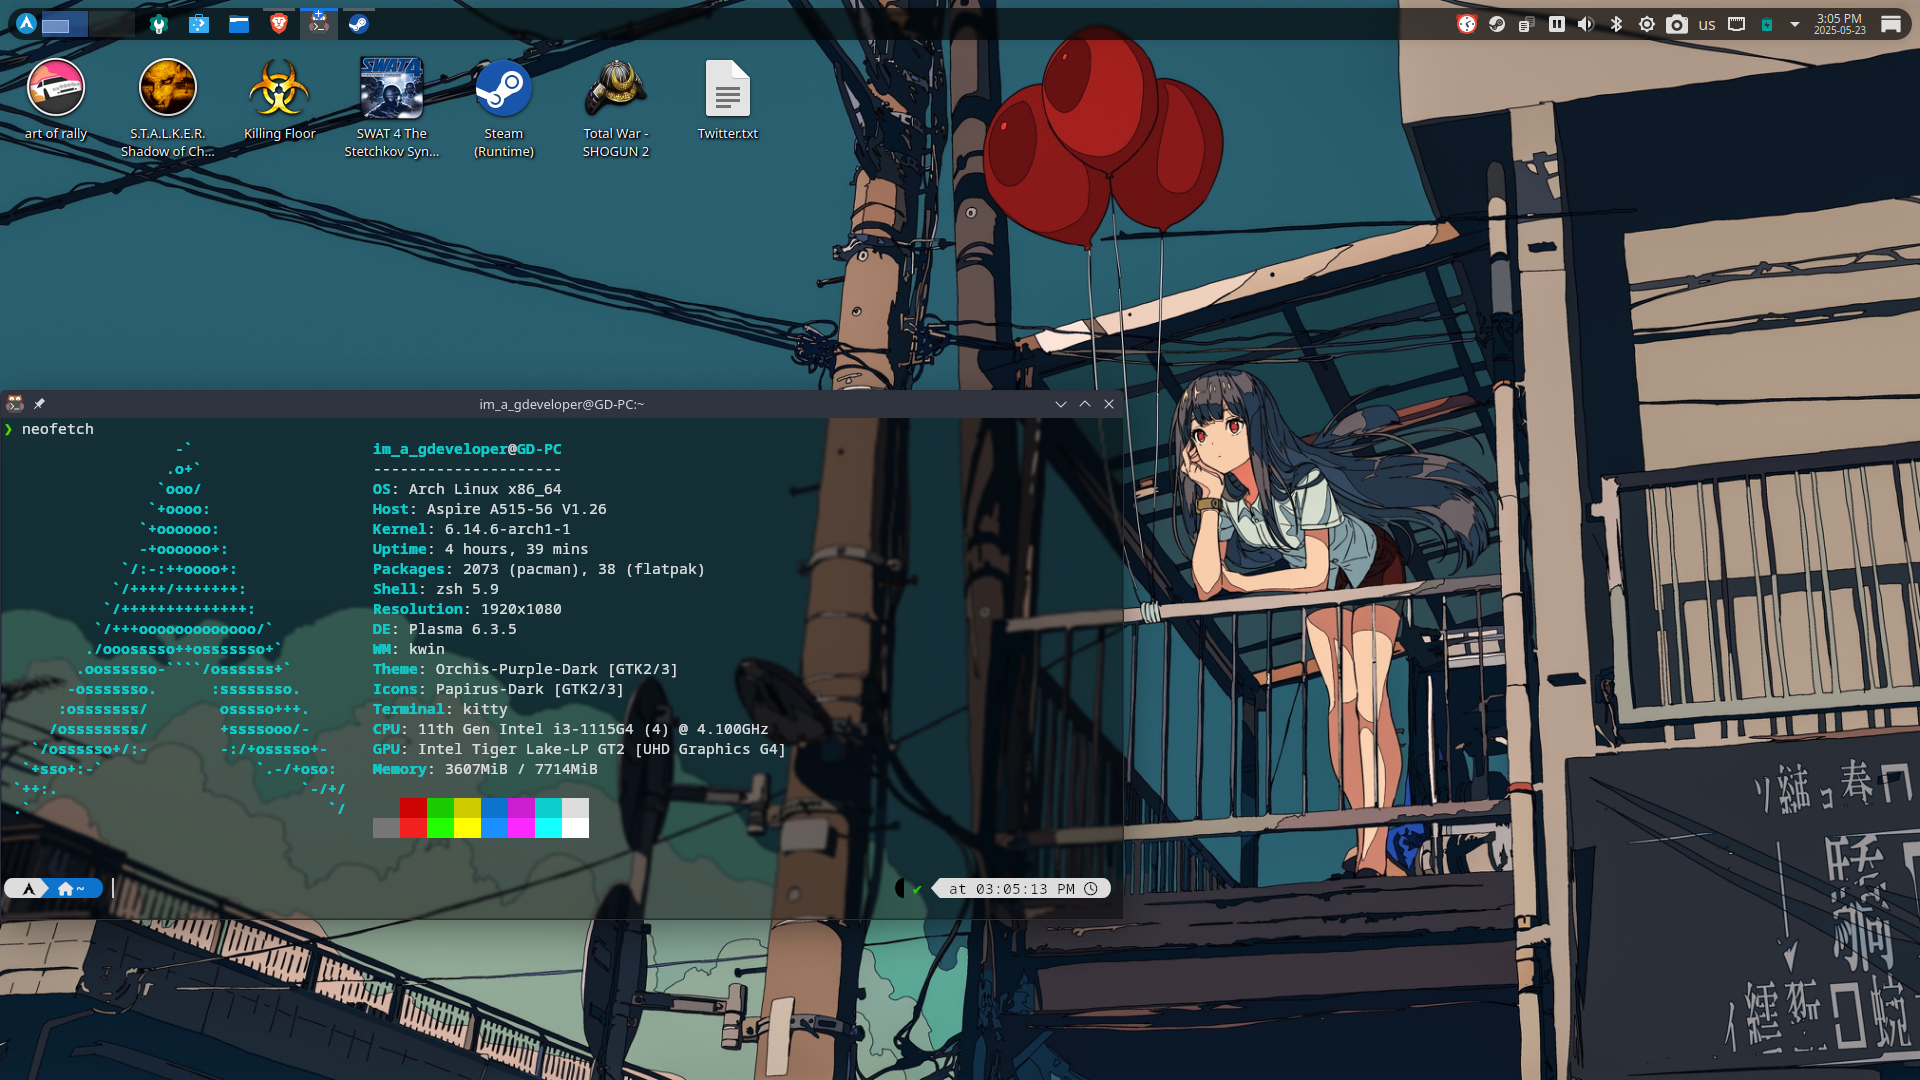Open brightness and color tray applet

click(1647, 24)
